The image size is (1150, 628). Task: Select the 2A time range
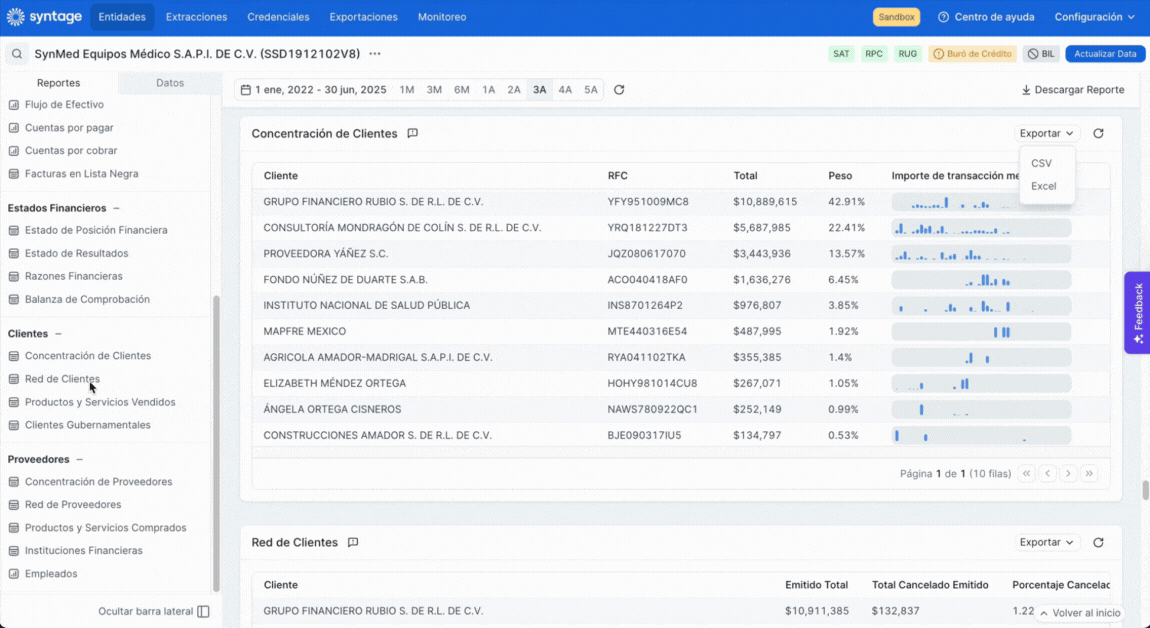coord(514,90)
